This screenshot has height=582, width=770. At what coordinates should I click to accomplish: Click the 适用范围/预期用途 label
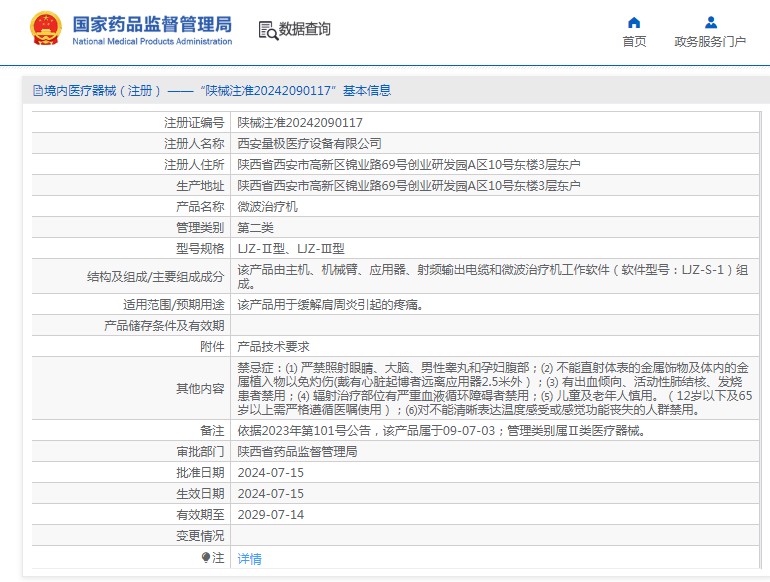(173, 305)
